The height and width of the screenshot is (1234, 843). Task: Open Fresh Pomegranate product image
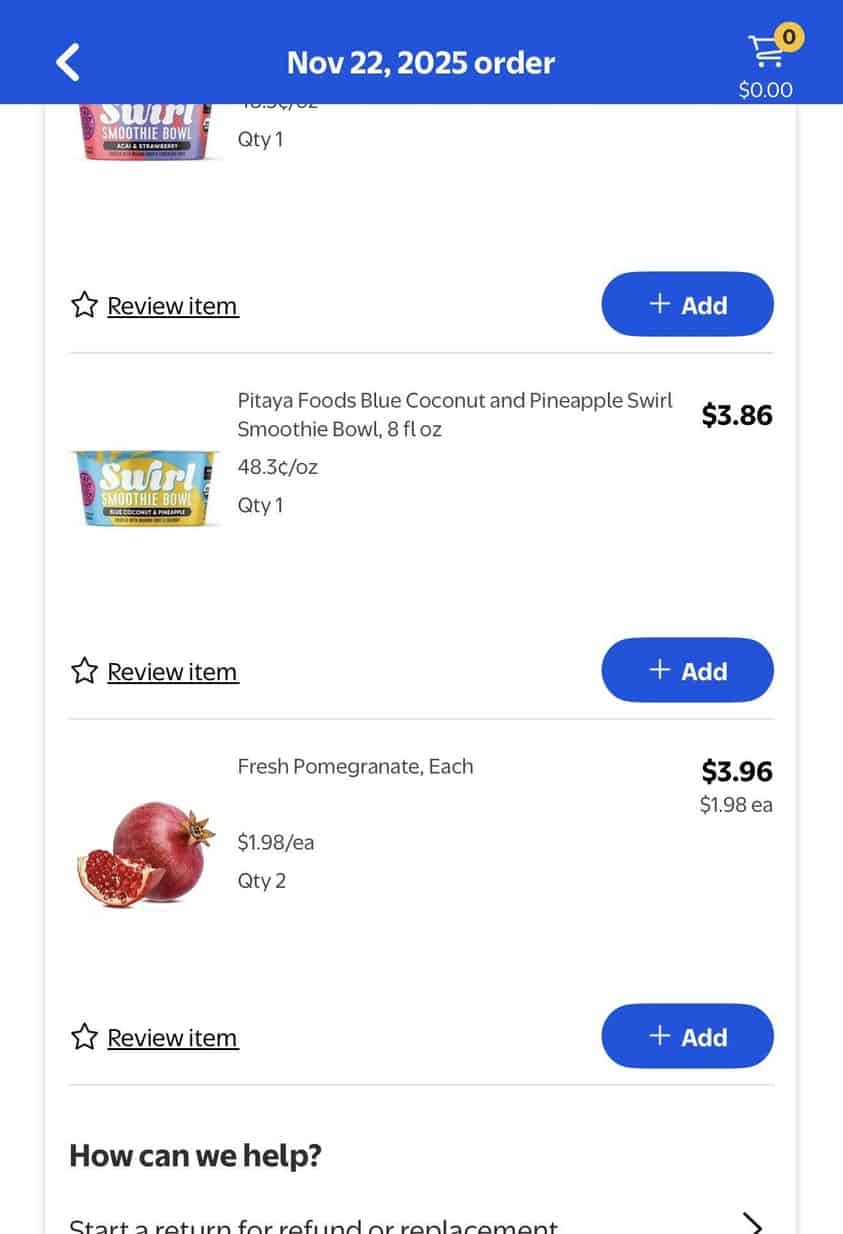[x=146, y=852]
